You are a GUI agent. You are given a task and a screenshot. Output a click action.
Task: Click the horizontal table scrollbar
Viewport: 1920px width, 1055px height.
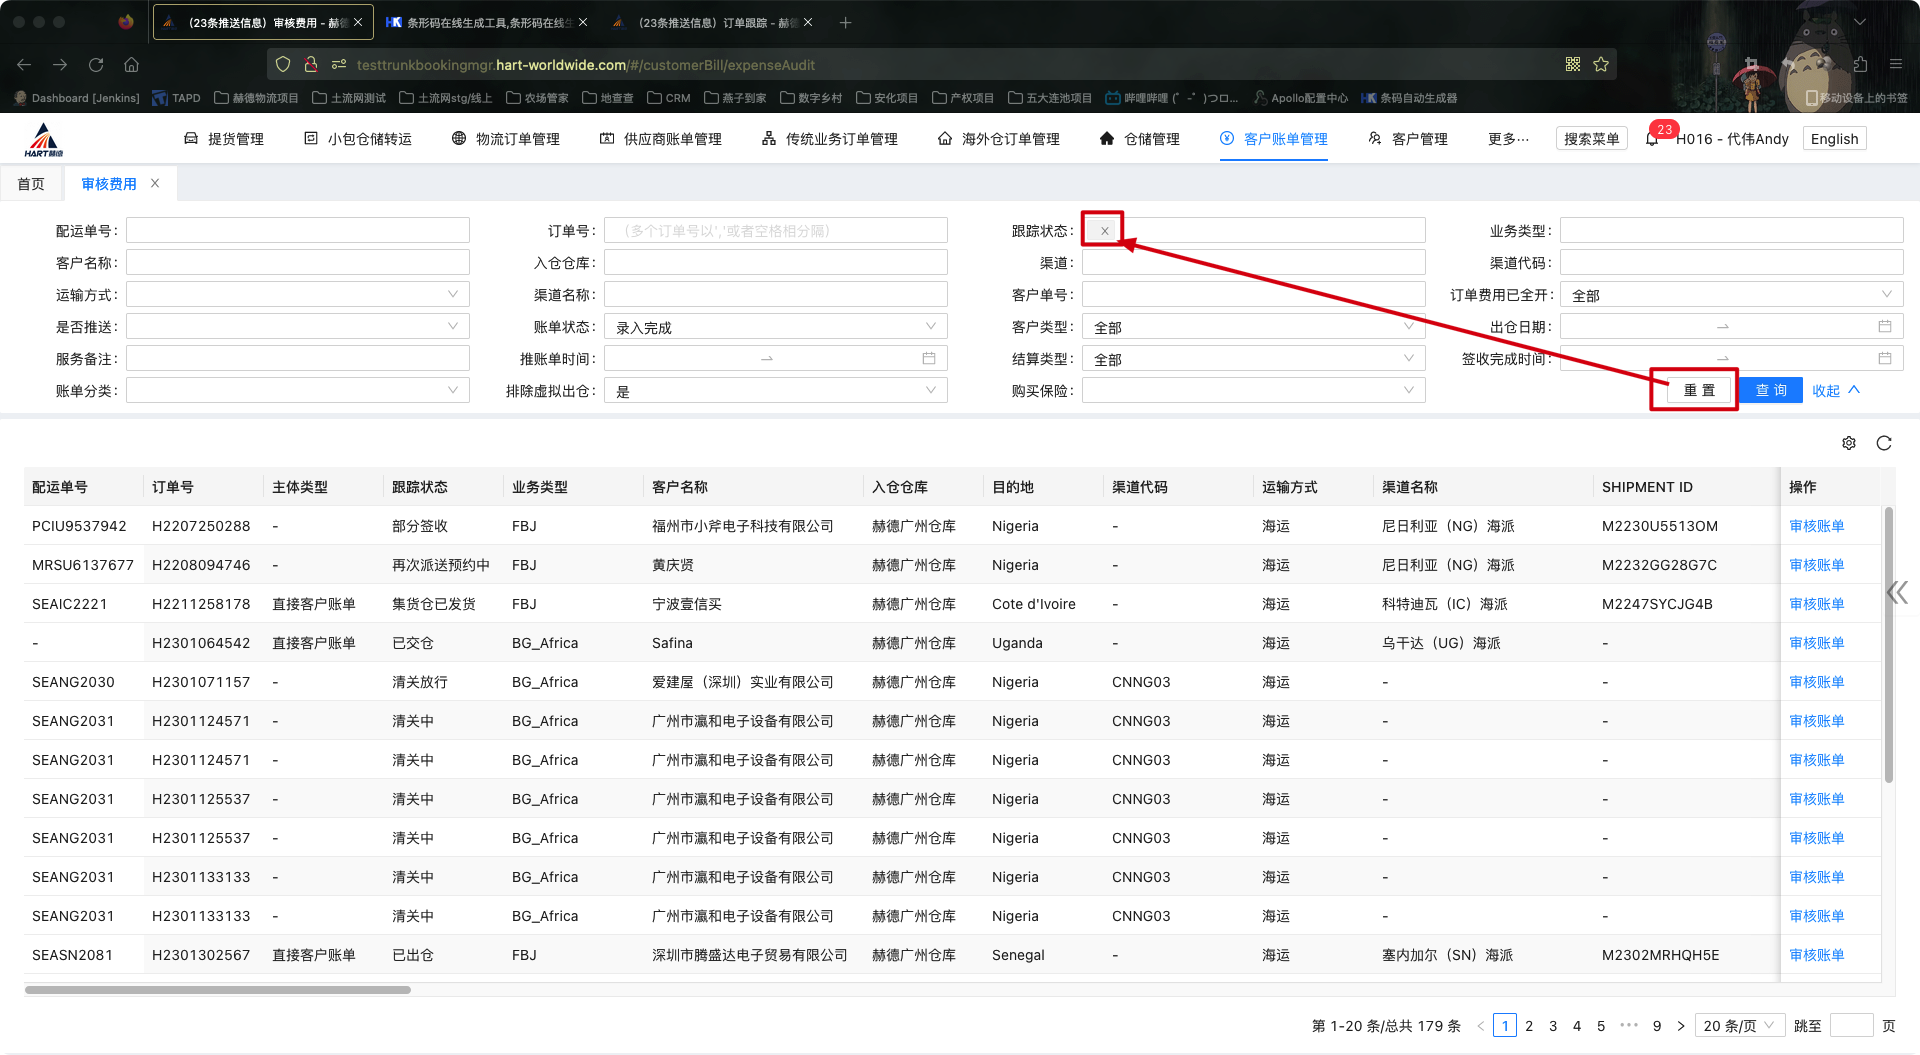click(x=218, y=990)
